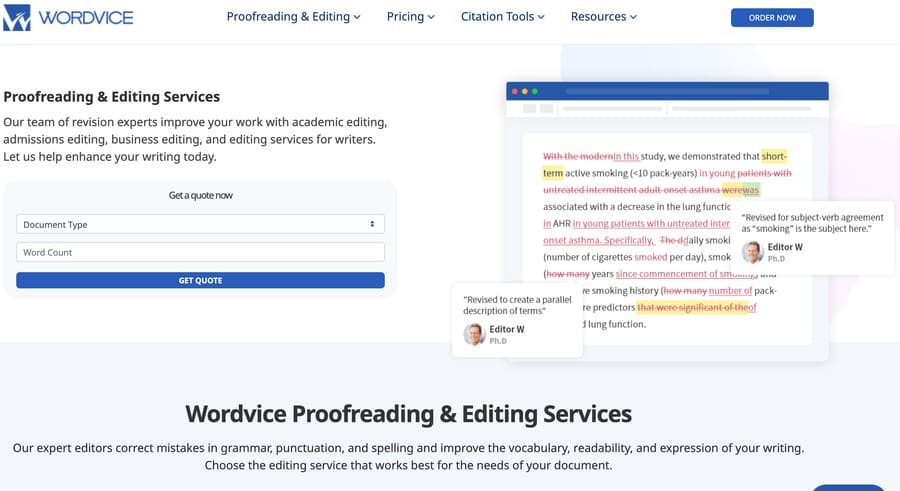Click the Wordvice logo icon
900x491 pixels.
pos(17,17)
